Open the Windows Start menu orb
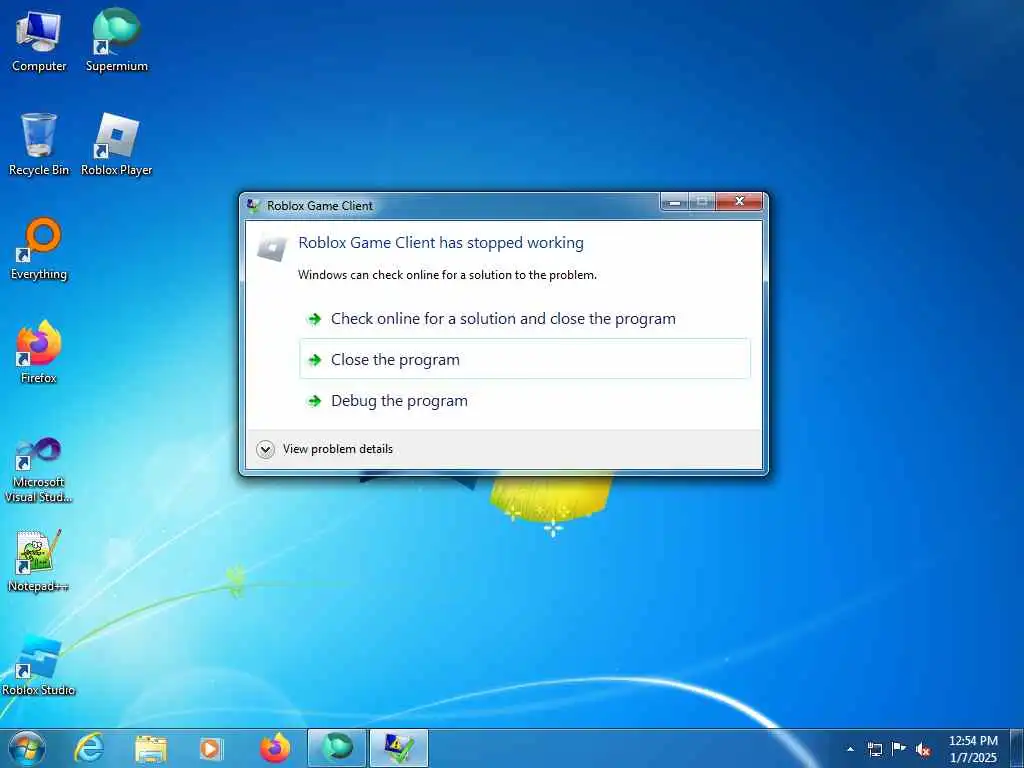Screen dimensions: 1024x768 pos(27,748)
